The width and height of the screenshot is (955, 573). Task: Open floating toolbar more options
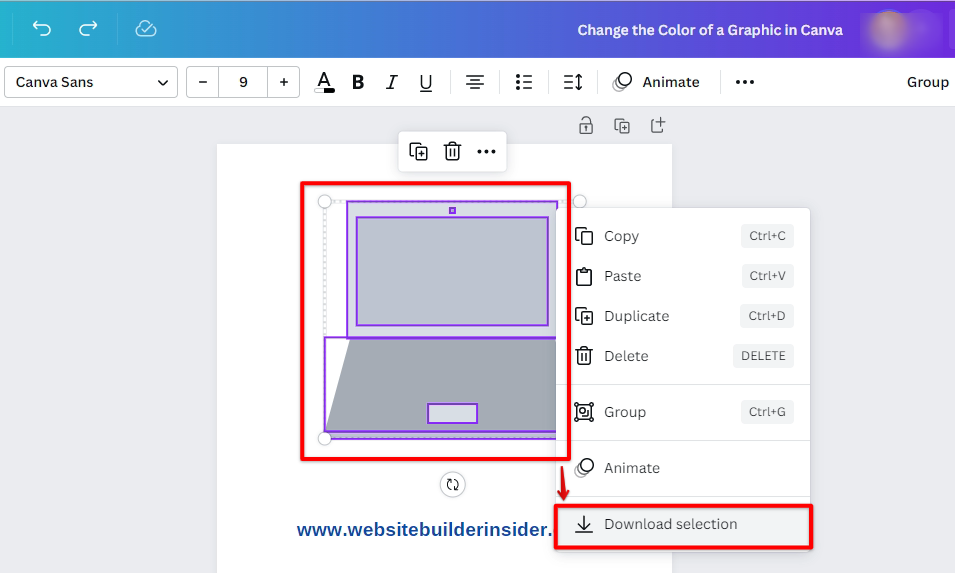click(486, 152)
